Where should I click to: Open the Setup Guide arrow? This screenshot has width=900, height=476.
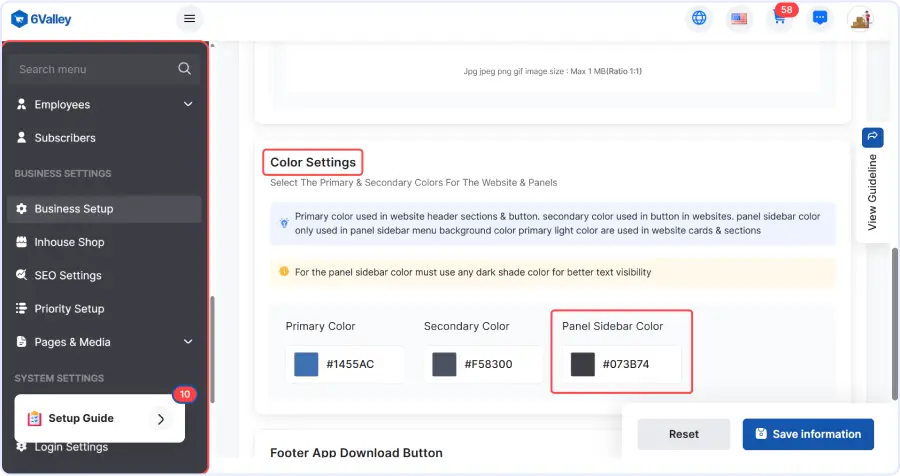point(161,419)
